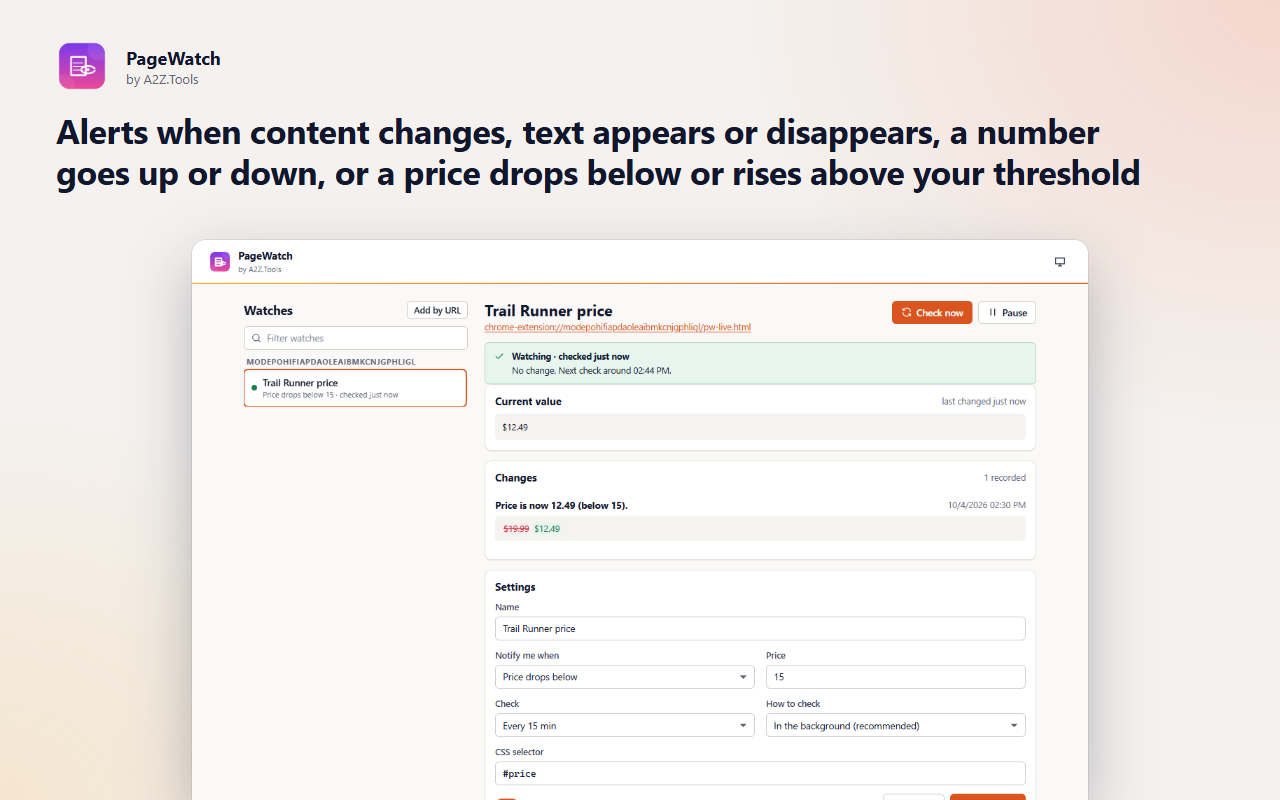The image size is (1280, 800).
Task: Pause the Trail Runner price watch
Action: coord(1007,313)
